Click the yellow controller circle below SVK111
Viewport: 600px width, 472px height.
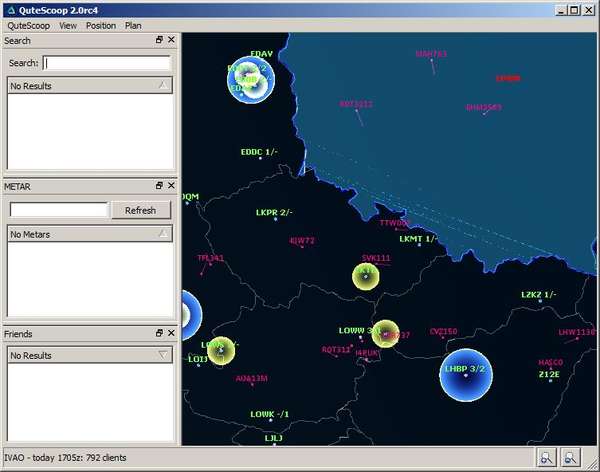[x=366, y=276]
